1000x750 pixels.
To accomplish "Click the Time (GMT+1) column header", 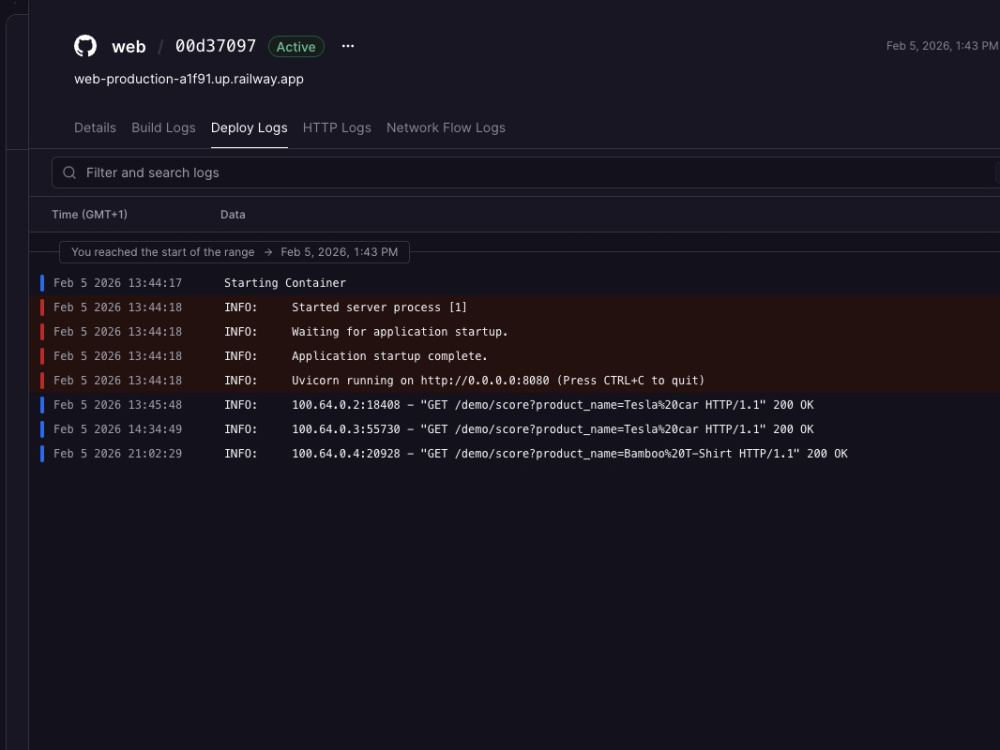I will point(90,214).
